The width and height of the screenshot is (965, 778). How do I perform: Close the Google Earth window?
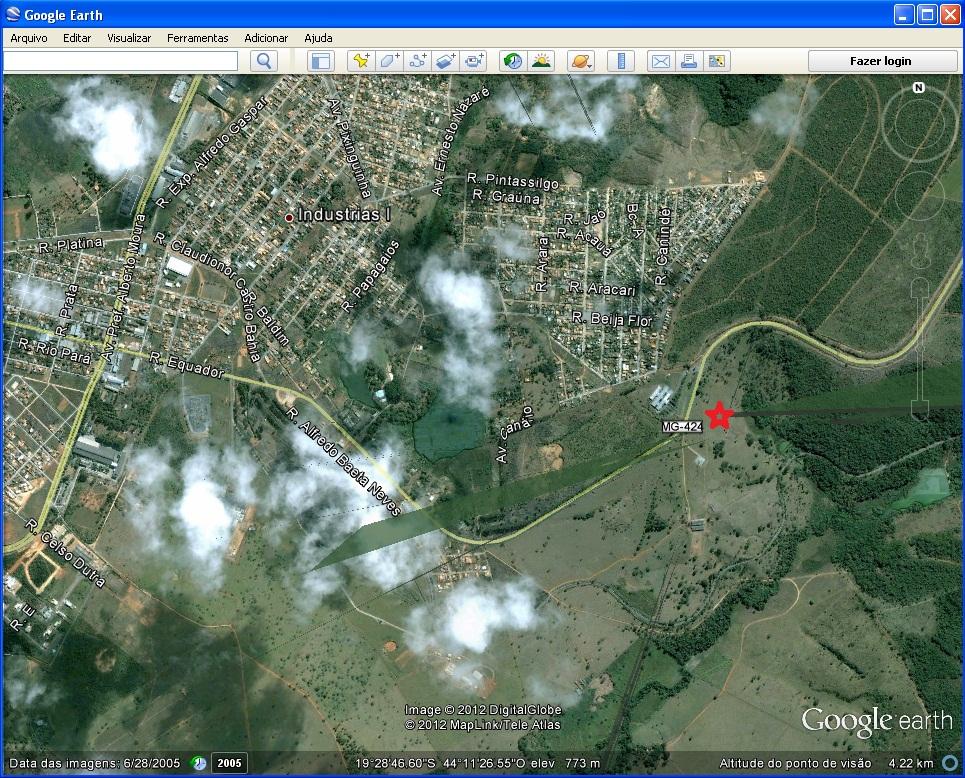[x=949, y=15]
